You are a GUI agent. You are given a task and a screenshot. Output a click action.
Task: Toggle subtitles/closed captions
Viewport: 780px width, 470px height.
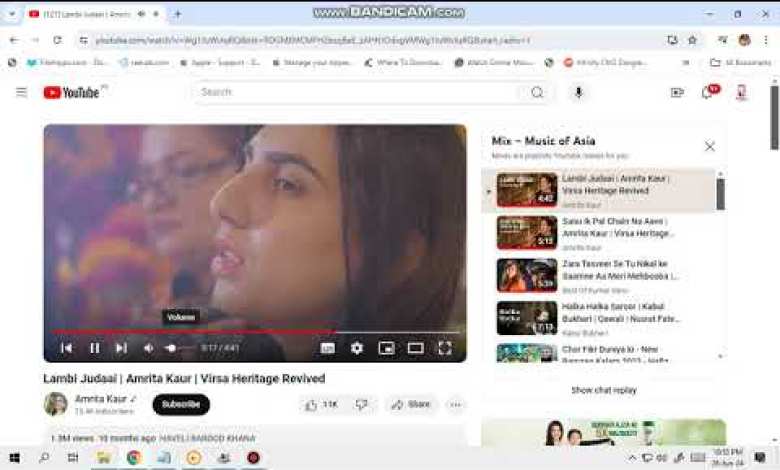click(x=327, y=348)
